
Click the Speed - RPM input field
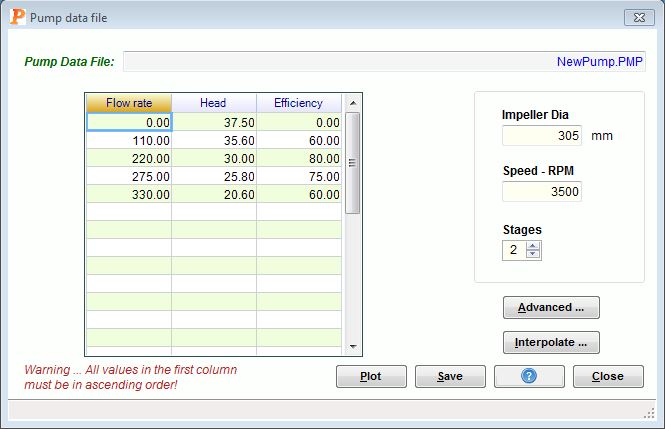click(x=542, y=192)
